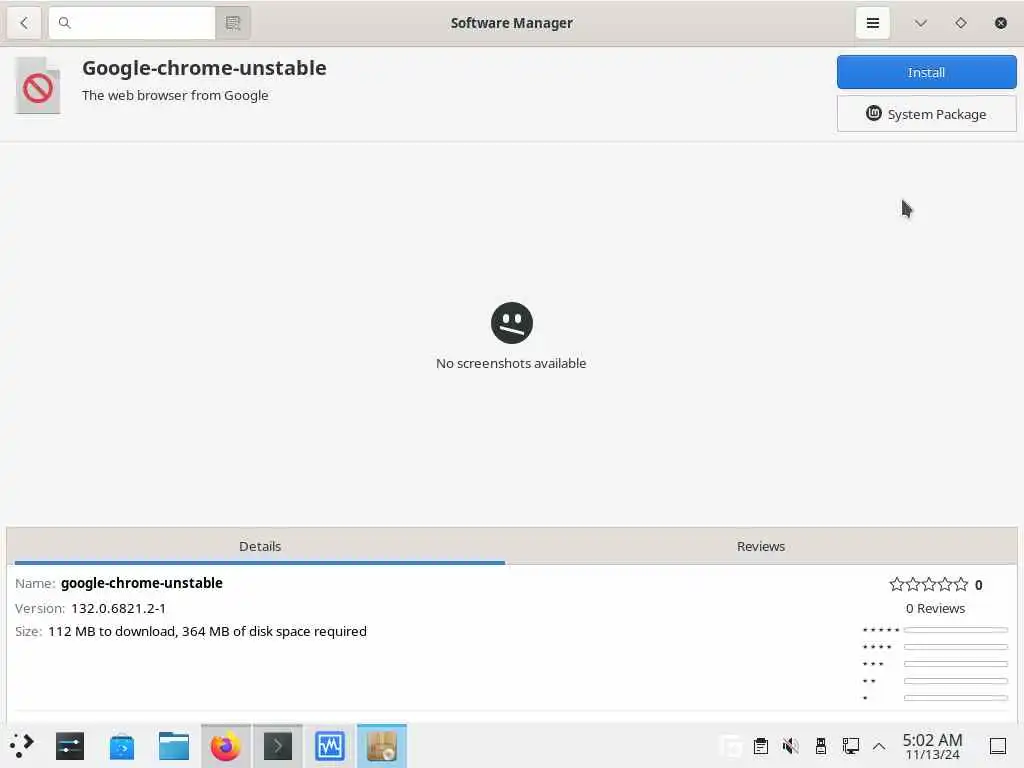Switch to Firefox in the taskbar
The height and width of the screenshot is (768, 1024).
tap(225, 746)
